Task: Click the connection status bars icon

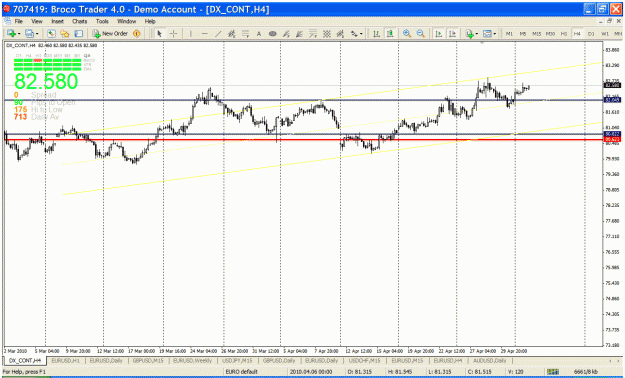Action: tap(553, 372)
